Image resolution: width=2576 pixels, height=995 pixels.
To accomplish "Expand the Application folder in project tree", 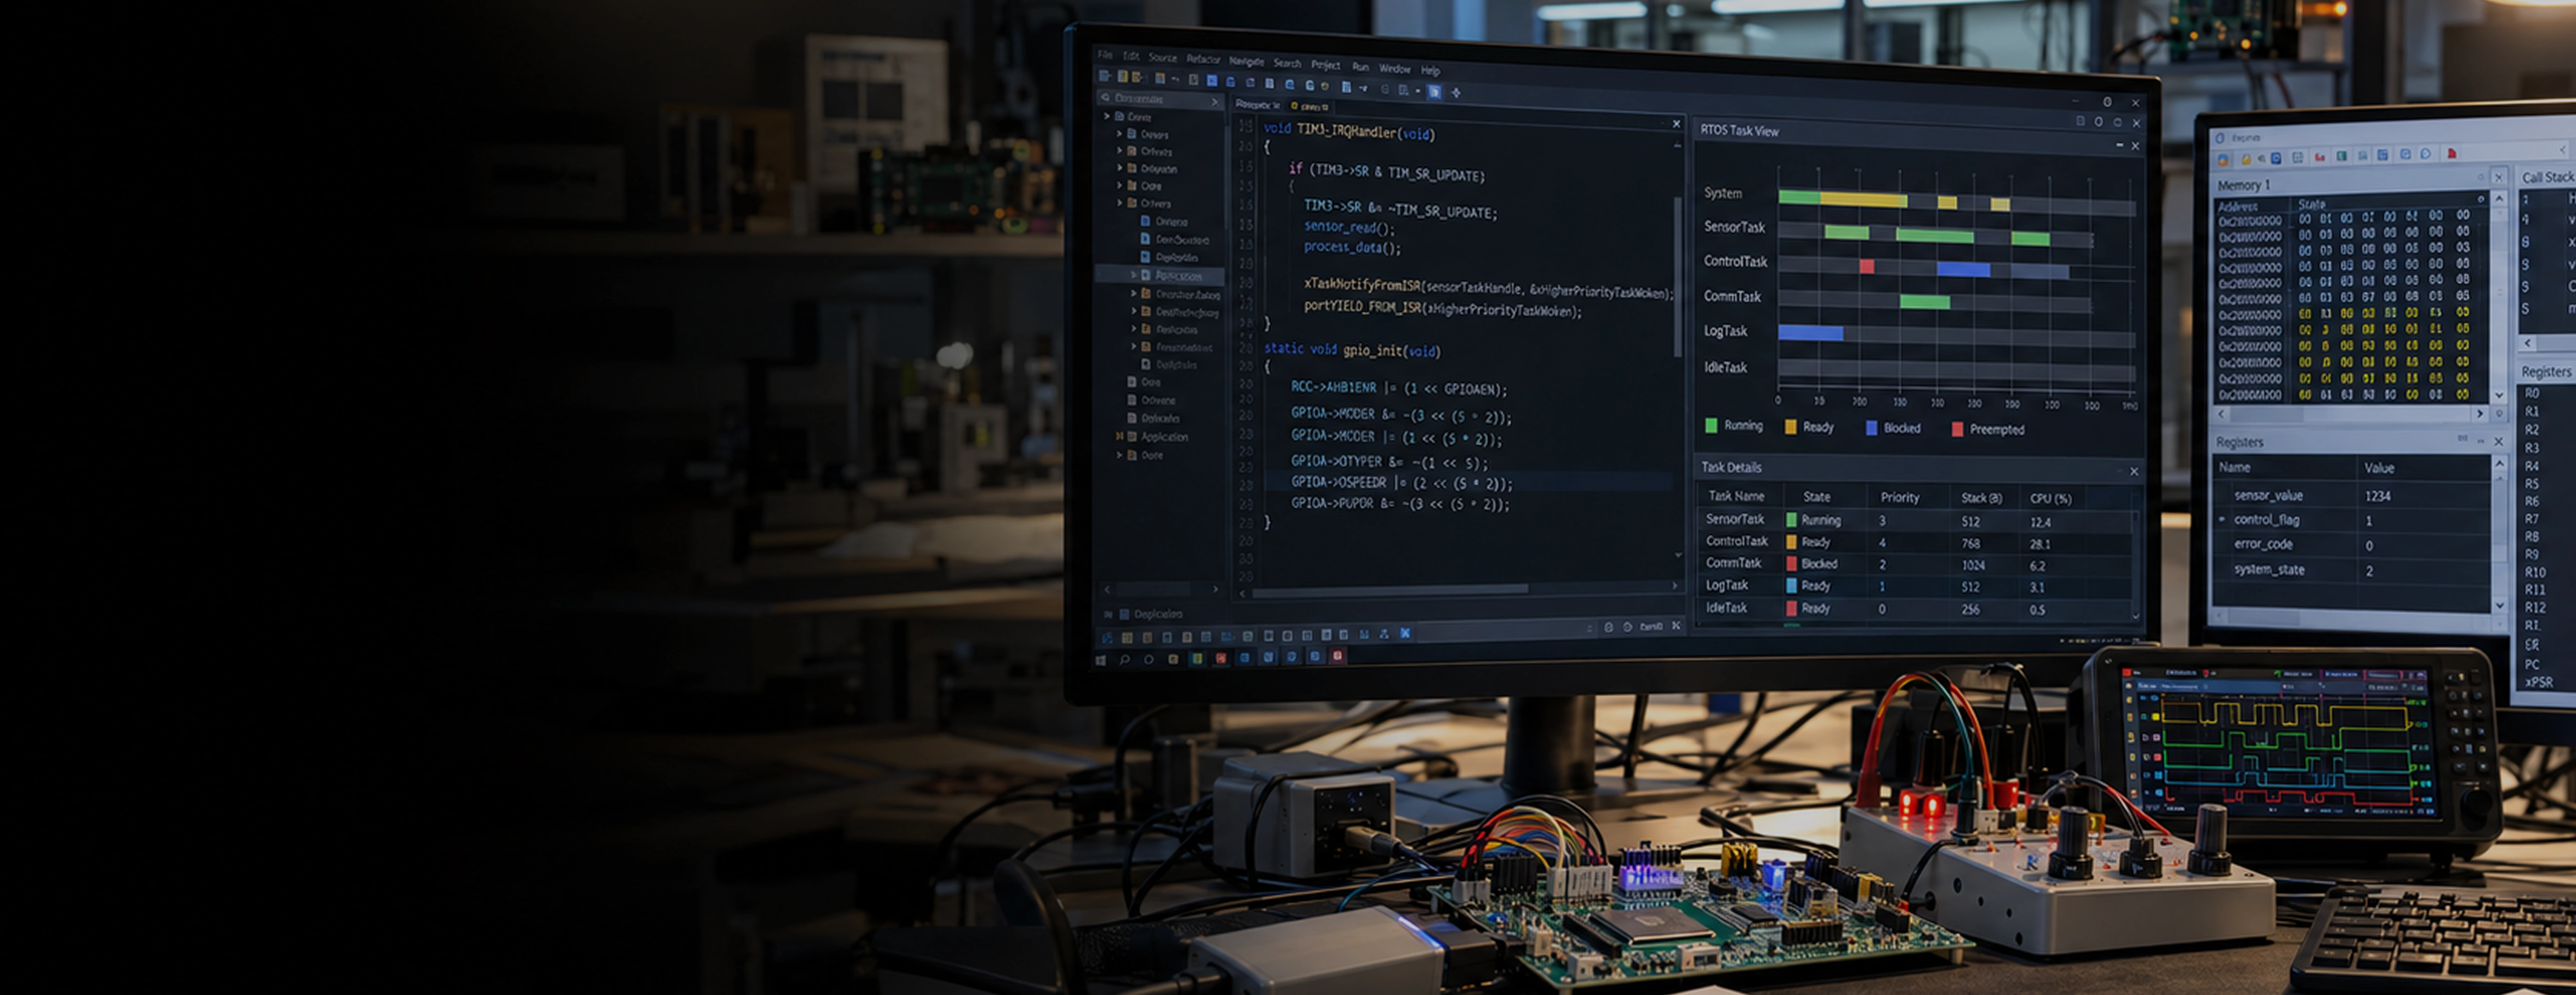I will [1119, 436].
